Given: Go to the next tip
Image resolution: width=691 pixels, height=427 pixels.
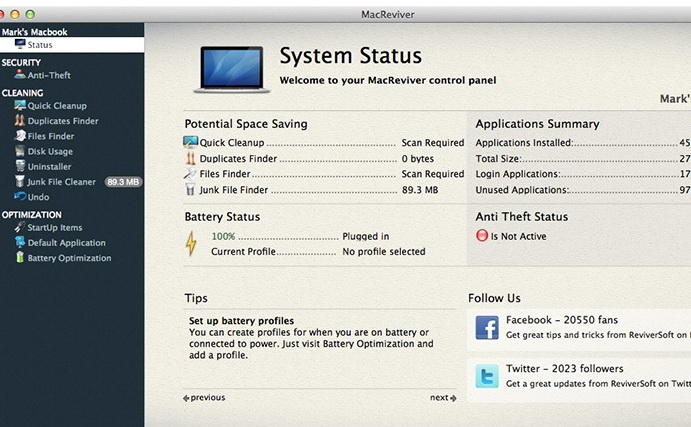Looking at the screenshot, I should tap(443, 397).
